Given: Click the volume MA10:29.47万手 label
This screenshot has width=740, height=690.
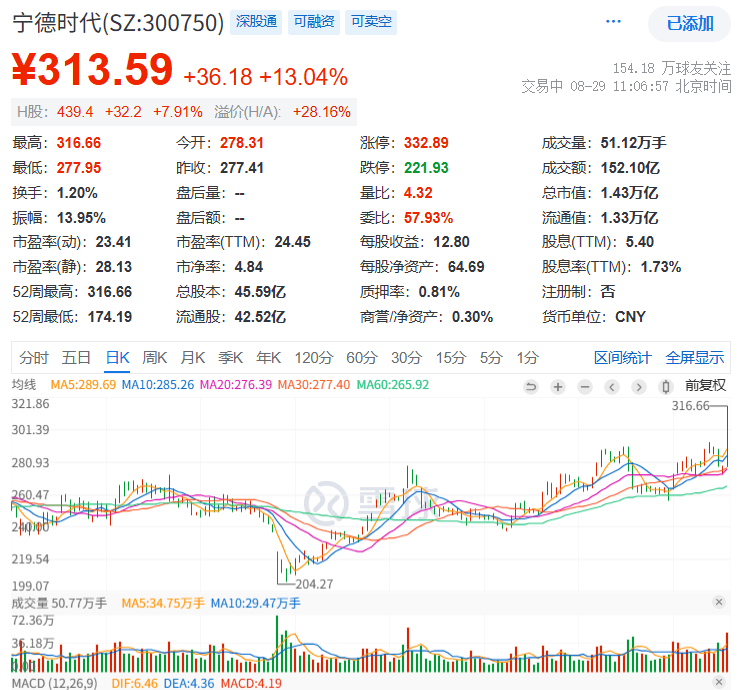Looking at the screenshot, I should (255, 603).
